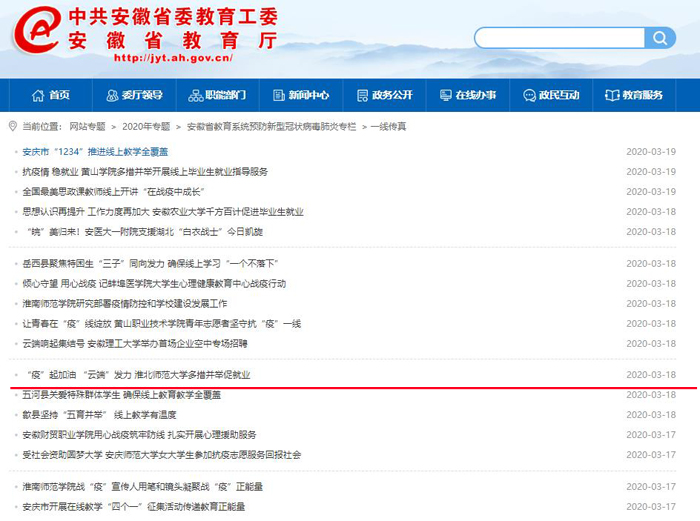
Task: Click the 委厅领导 people icon
Action: coord(112,95)
